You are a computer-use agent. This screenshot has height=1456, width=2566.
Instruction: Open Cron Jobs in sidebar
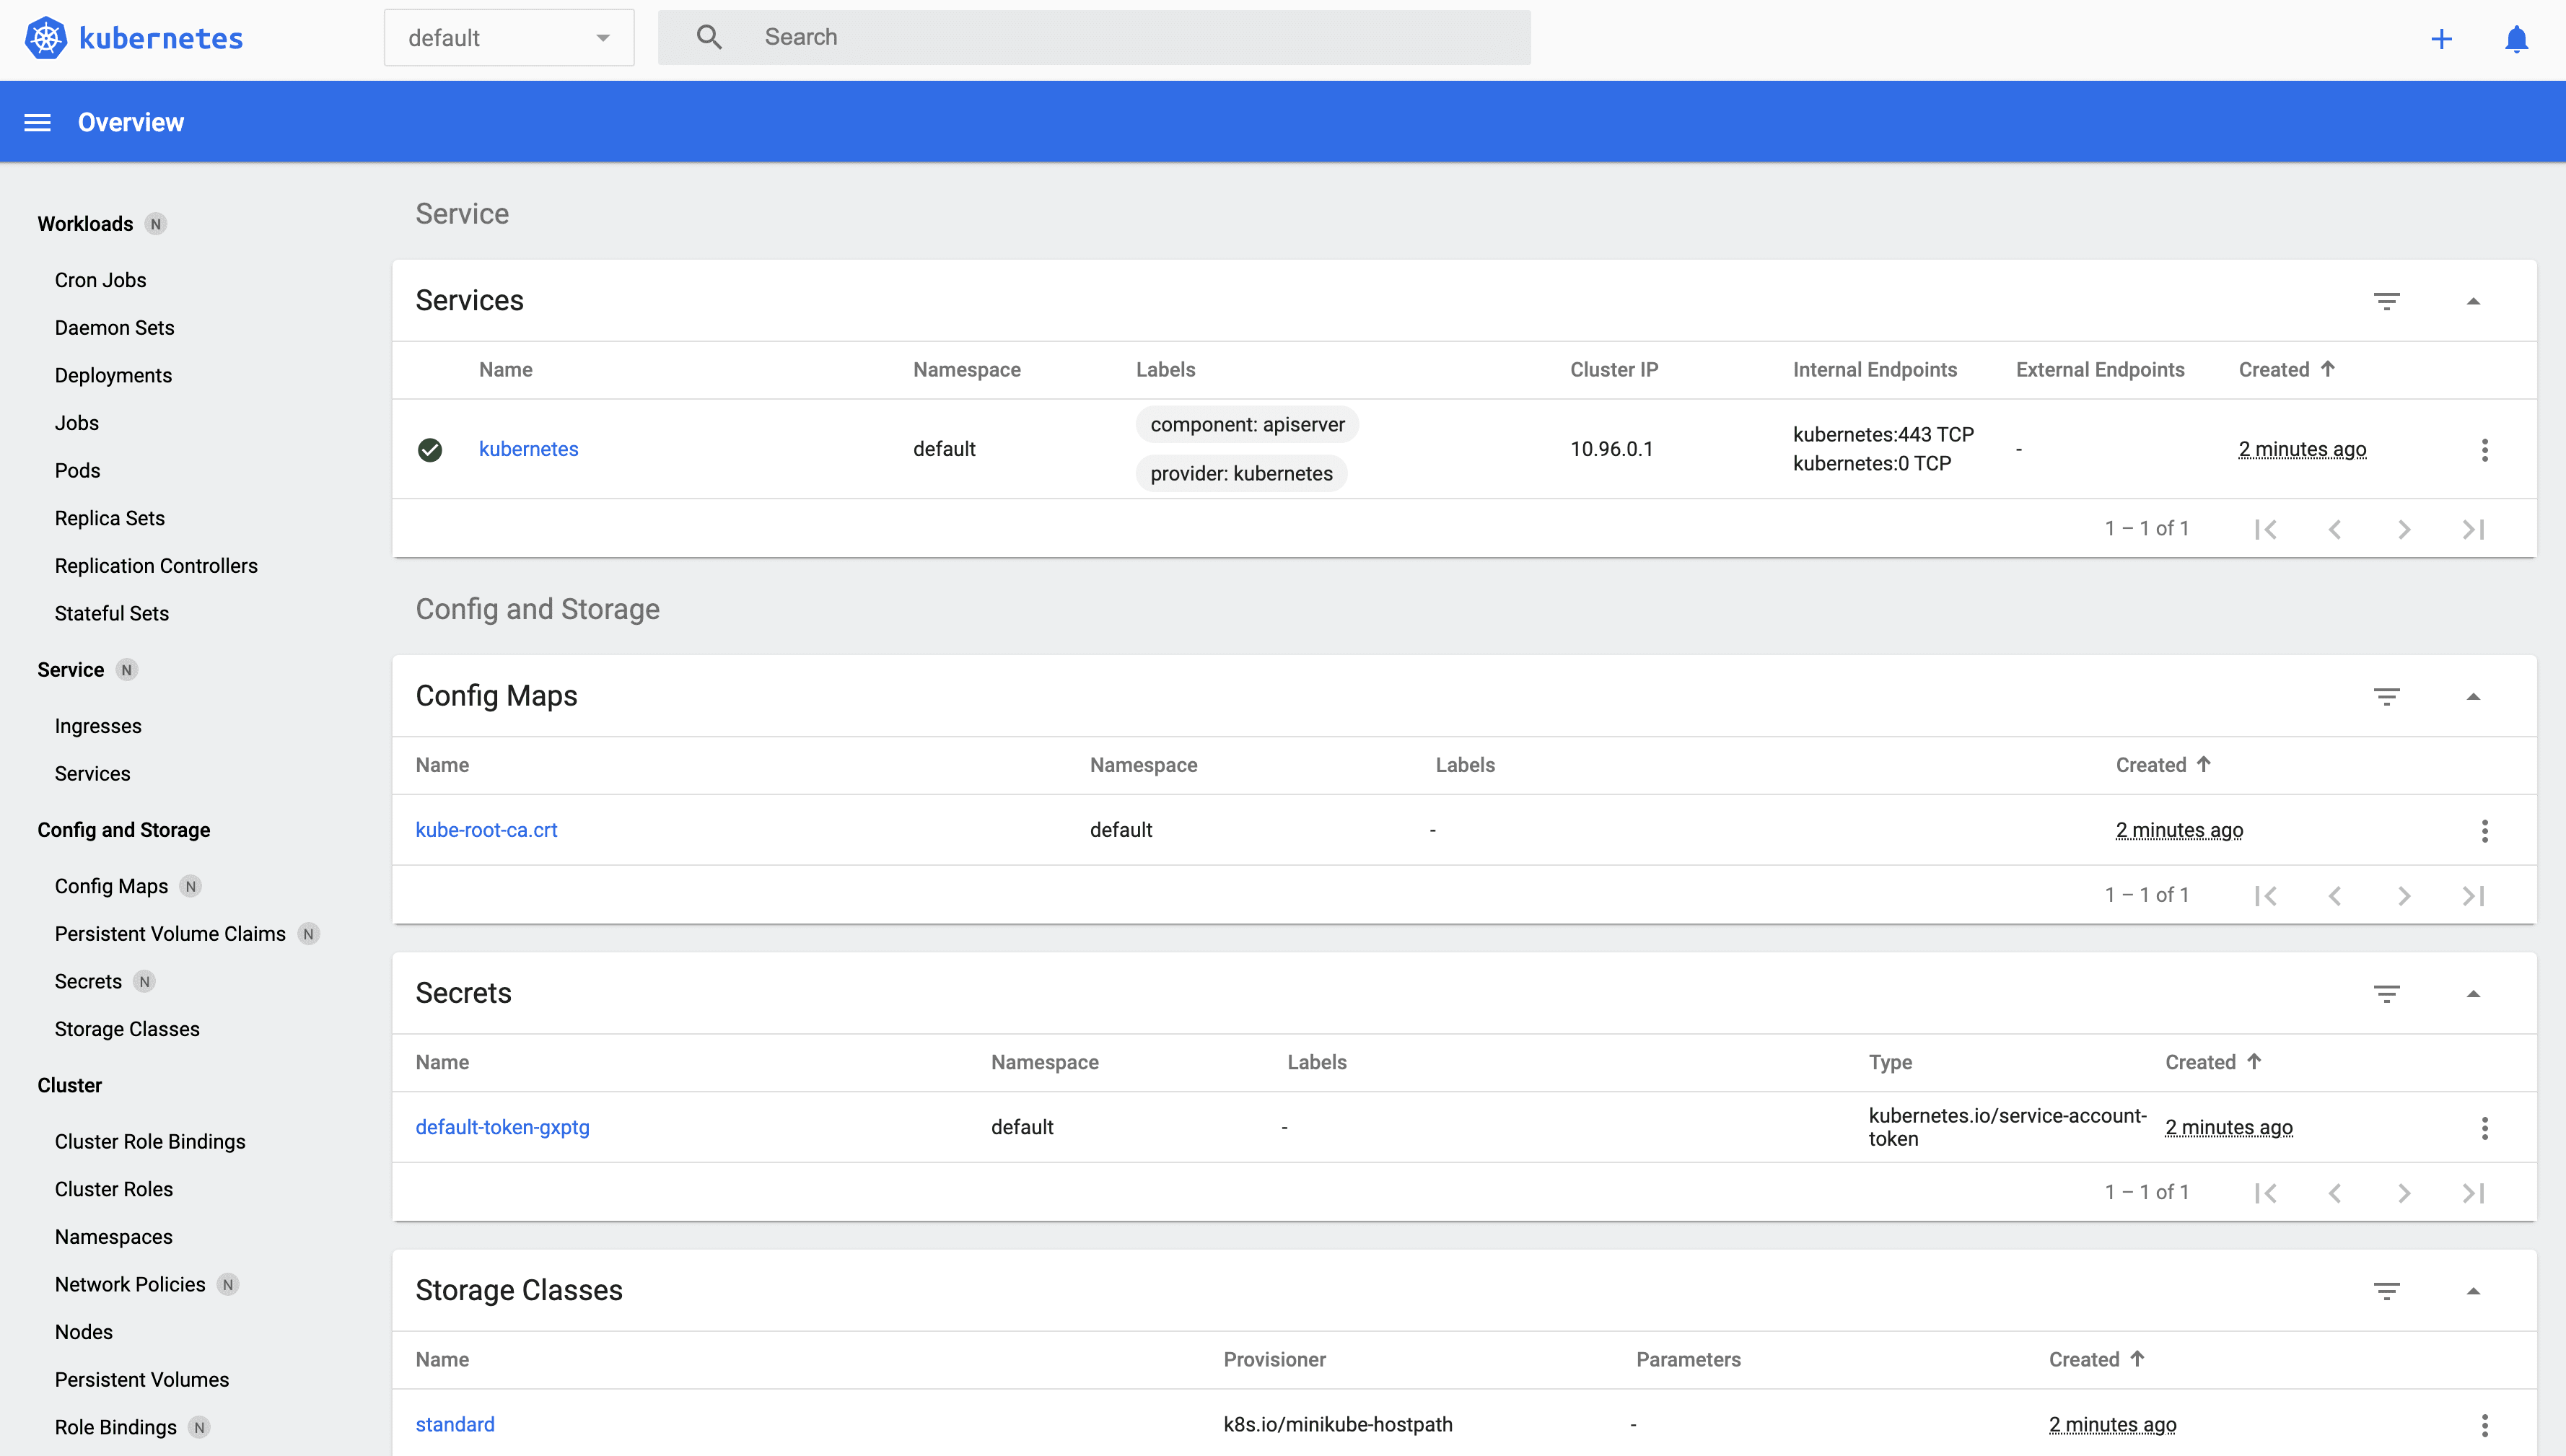pyautogui.click(x=101, y=280)
